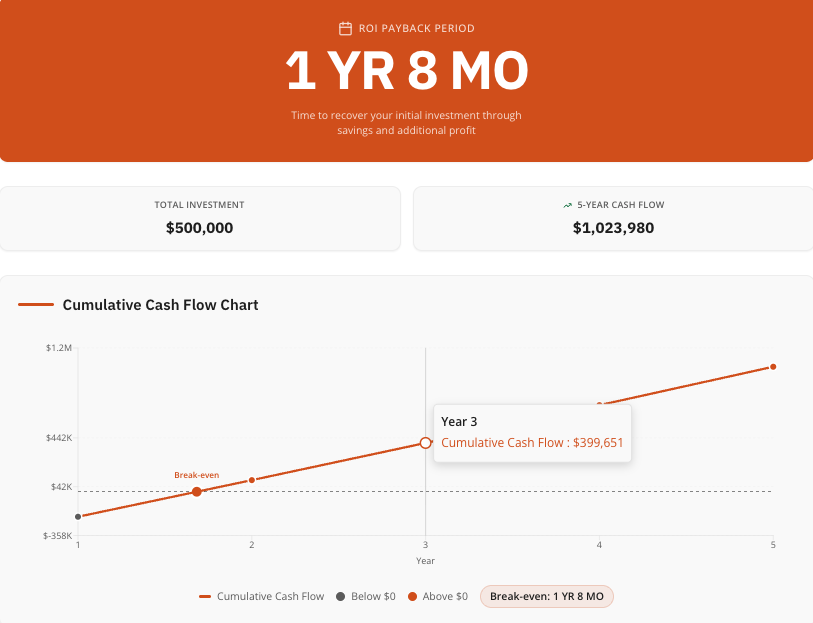Image resolution: width=813 pixels, height=623 pixels.
Task: Select the Year 5 data point
Action: 773,367
